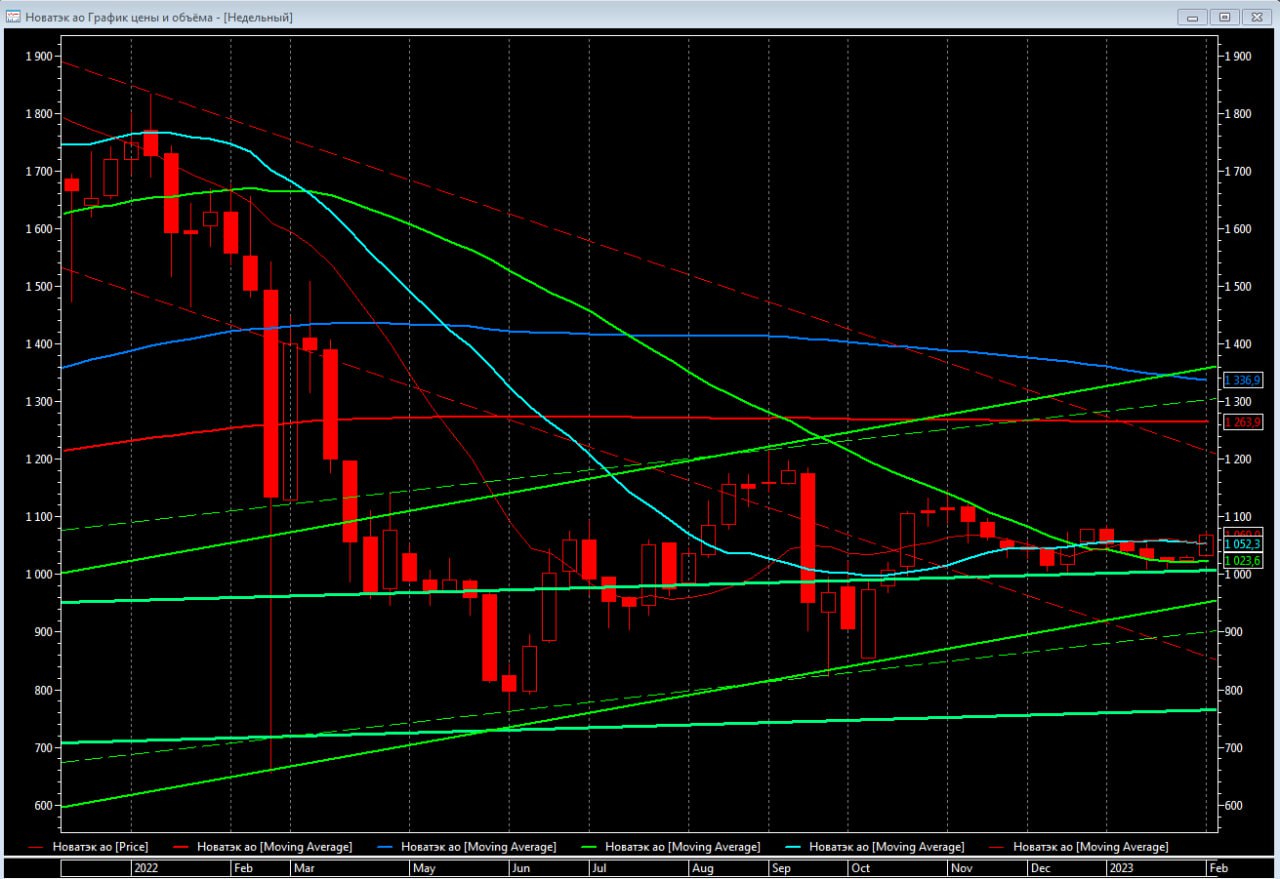Click the red 1 263,9 price label
The width and height of the screenshot is (1280, 879).
pyautogui.click(x=1243, y=422)
